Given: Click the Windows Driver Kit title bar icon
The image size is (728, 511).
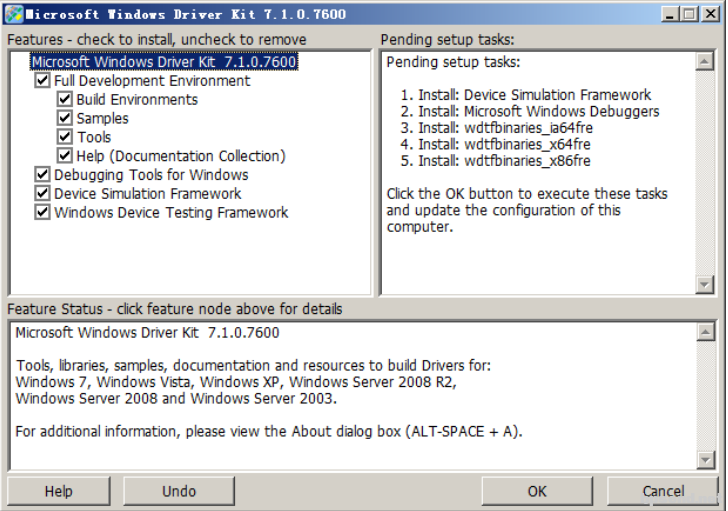Looking at the screenshot, I should point(13,14).
